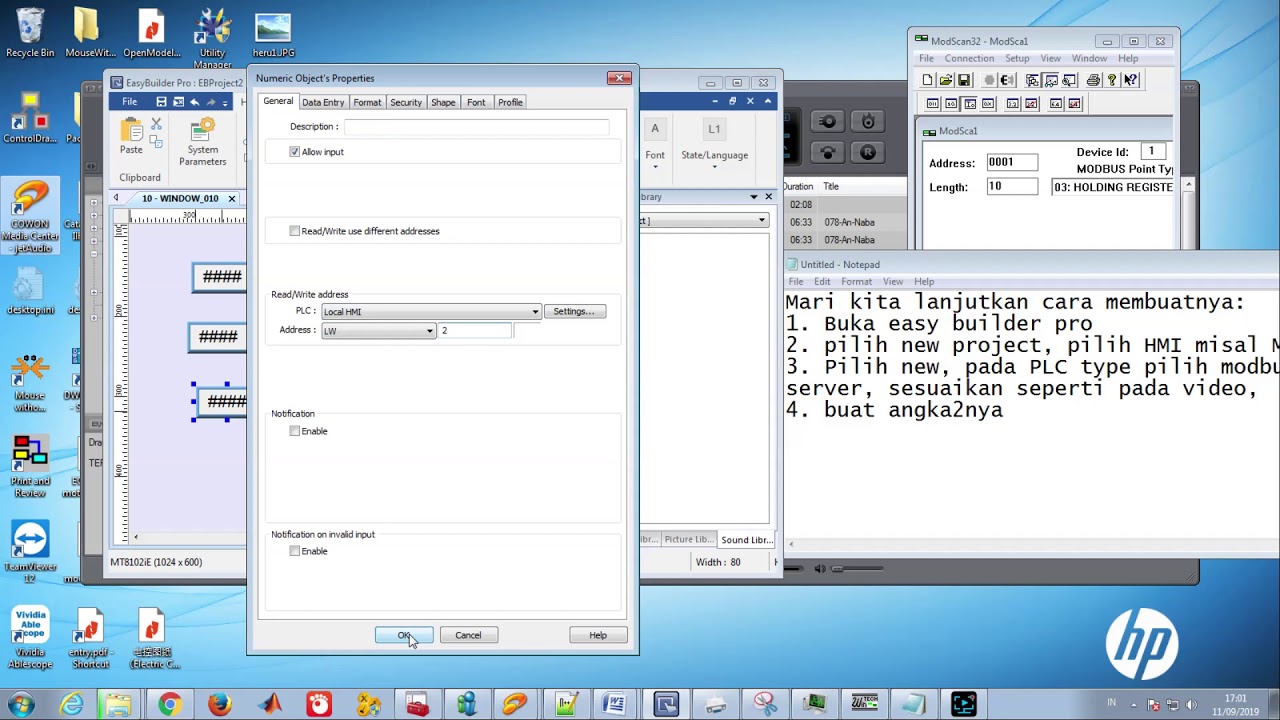Viewport: 1280px width, 720px height.
Task: Click ModScan Address field showing 0001
Action: coord(1012,162)
